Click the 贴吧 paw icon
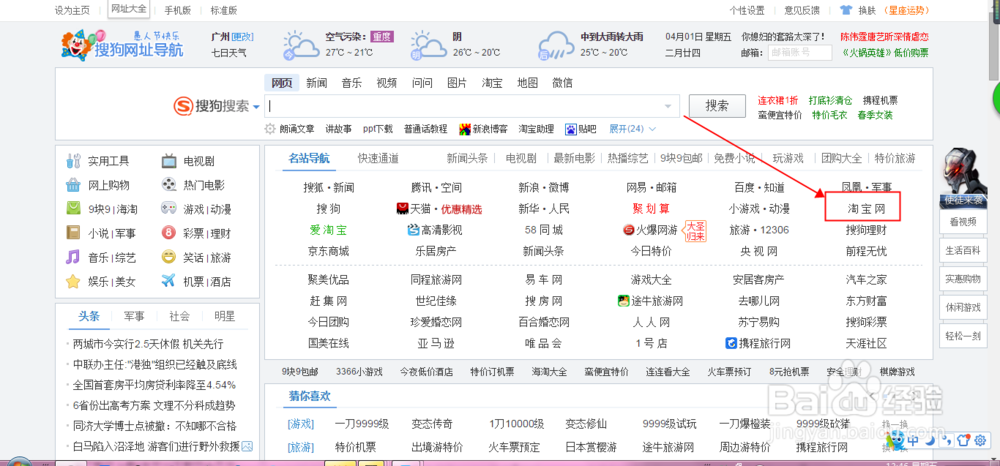1000x466 pixels. click(570, 129)
